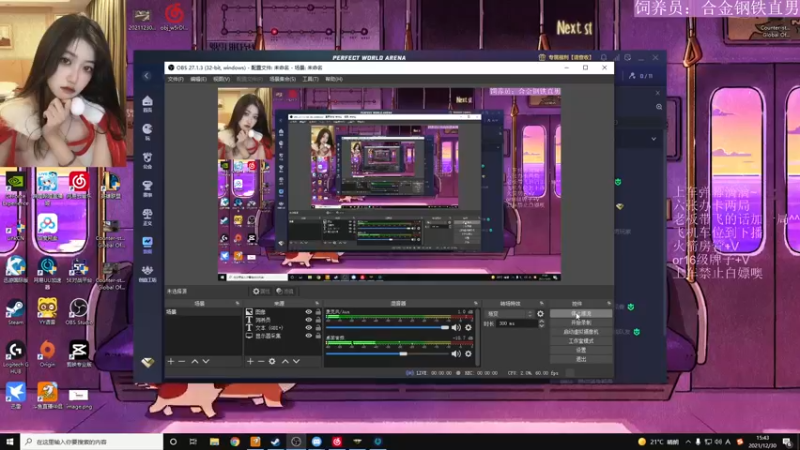Open transition properties gear icon
The height and width of the screenshot is (450, 800).
pyautogui.click(x=540, y=314)
